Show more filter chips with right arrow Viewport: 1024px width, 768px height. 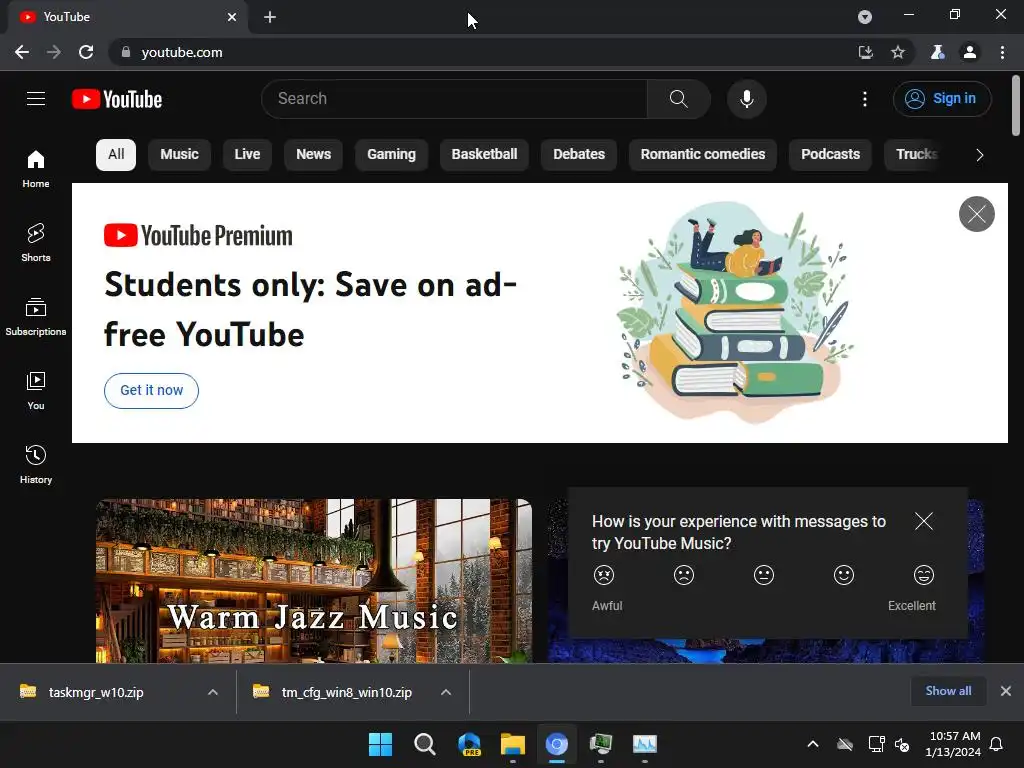pyautogui.click(x=979, y=155)
